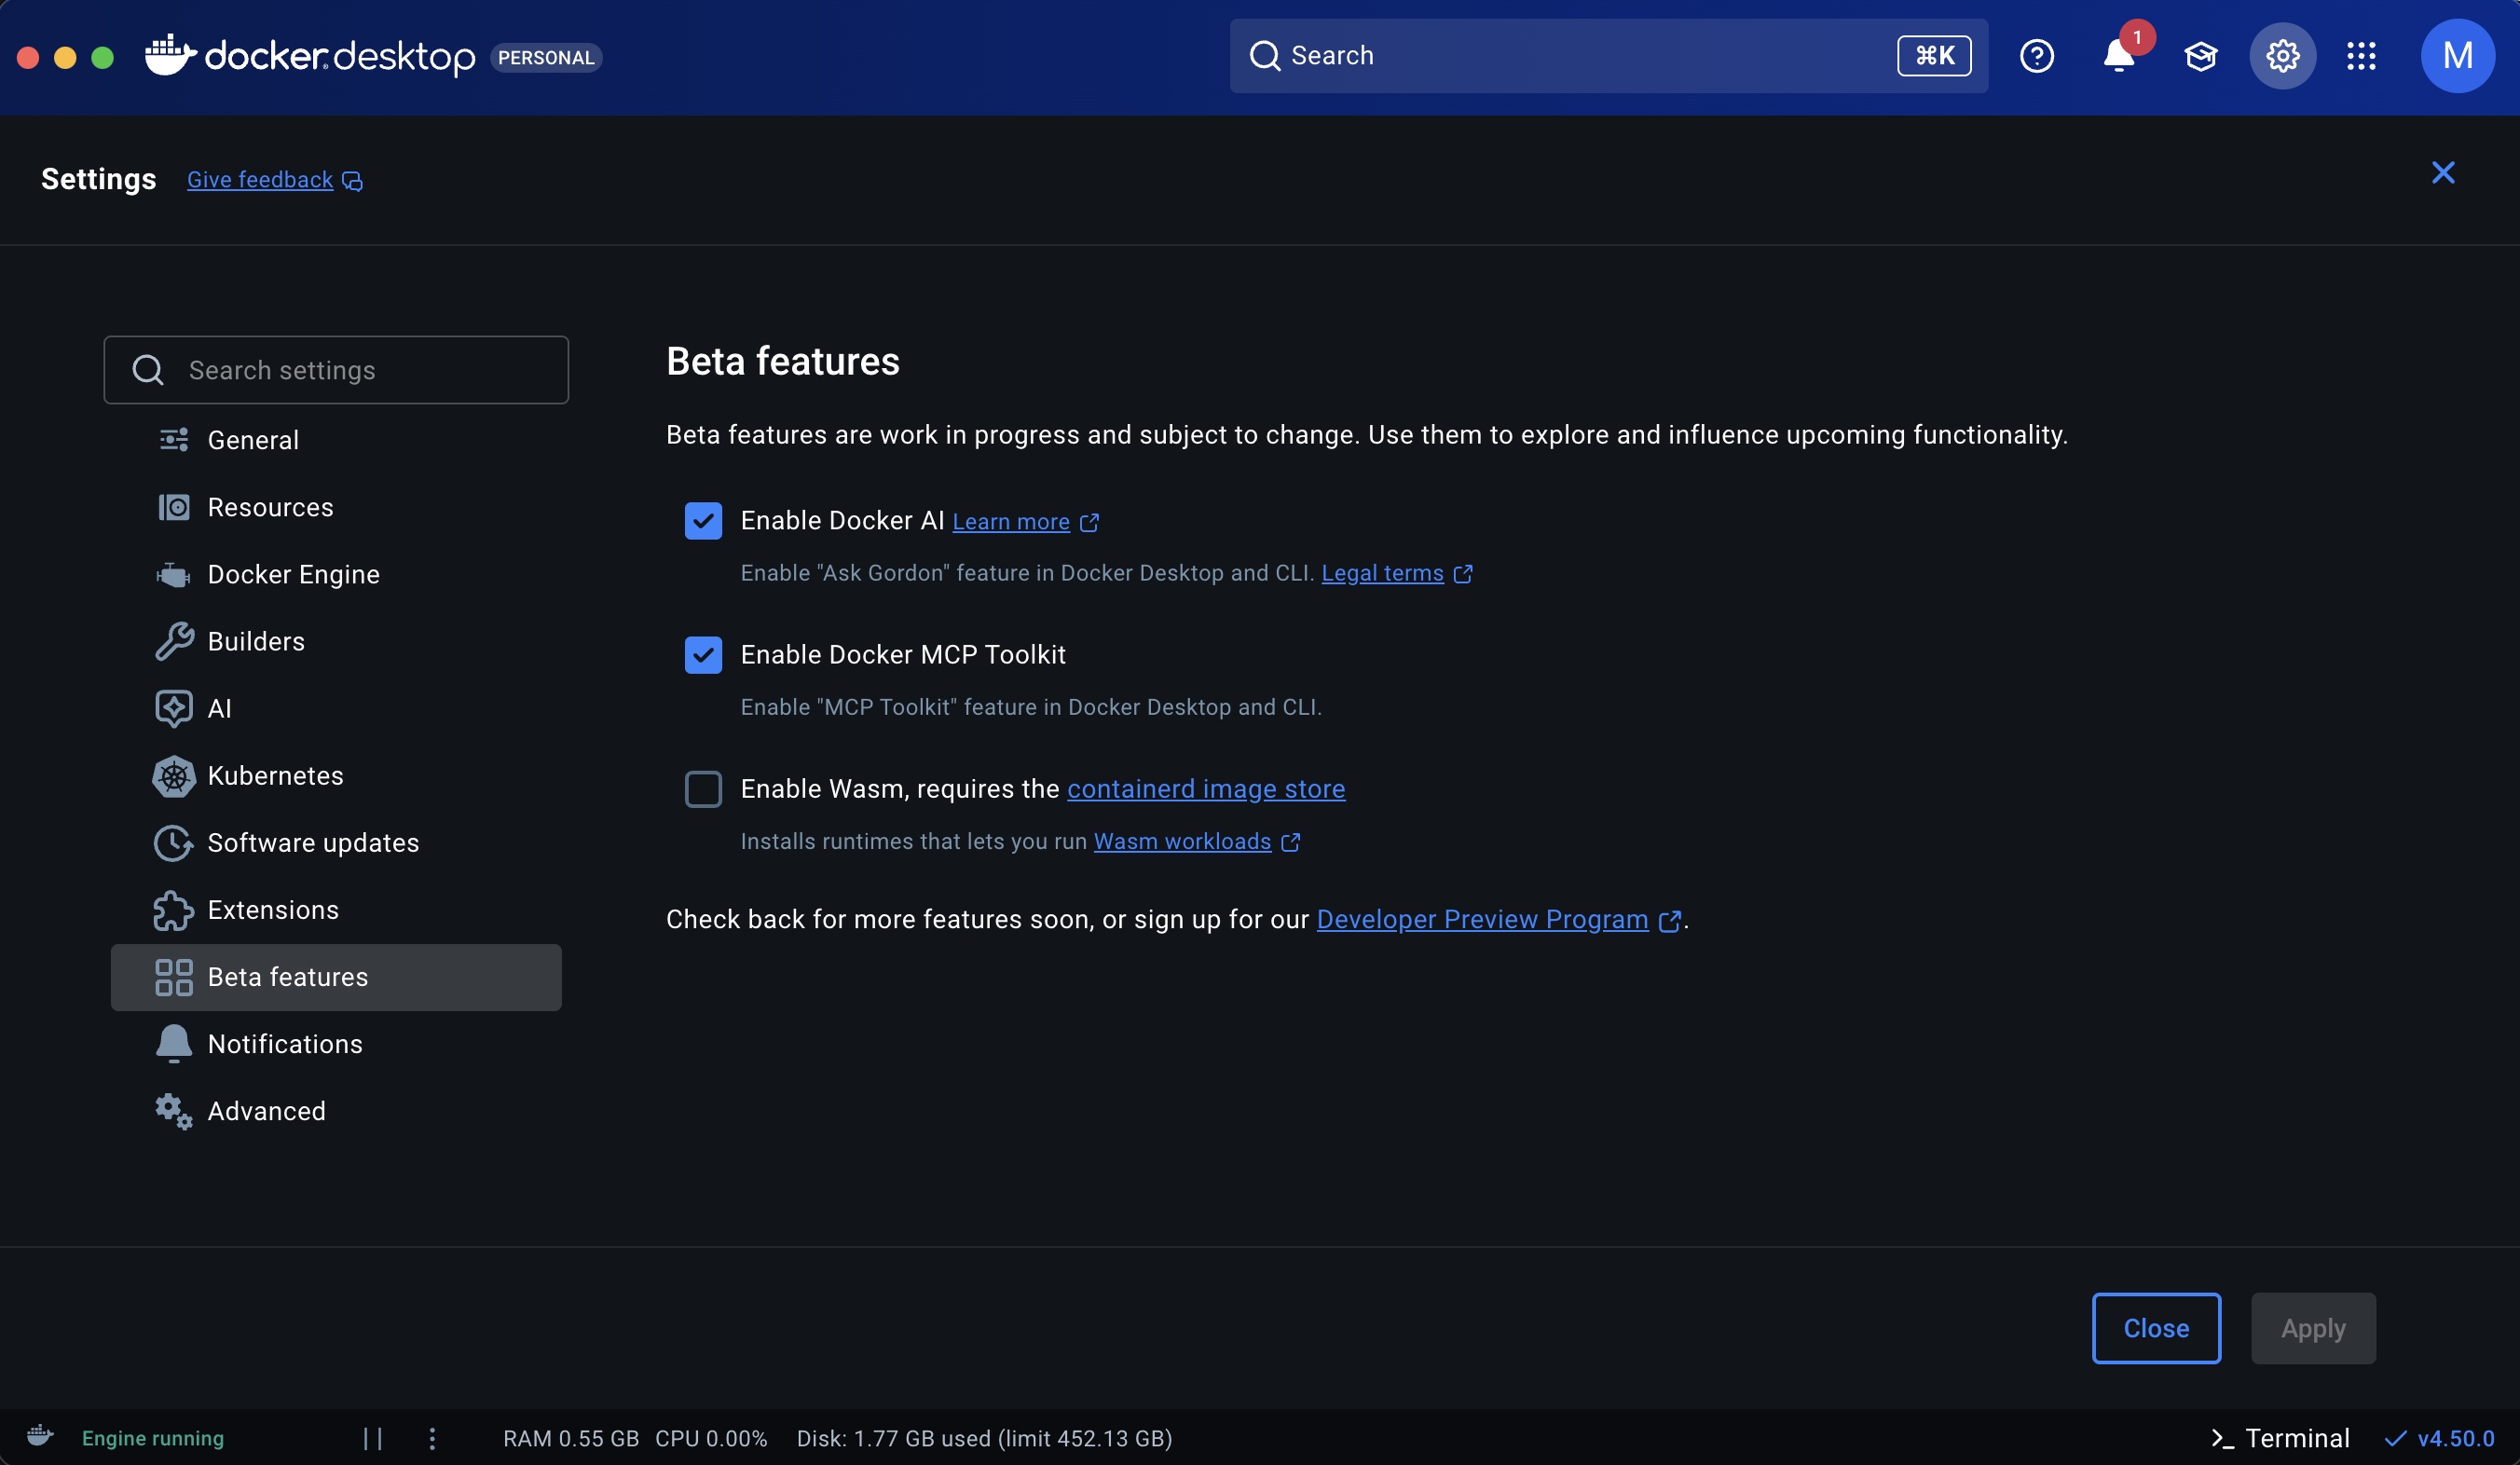
Task: Uncheck Enable Docker MCP Toolkit
Action: click(703, 655)
